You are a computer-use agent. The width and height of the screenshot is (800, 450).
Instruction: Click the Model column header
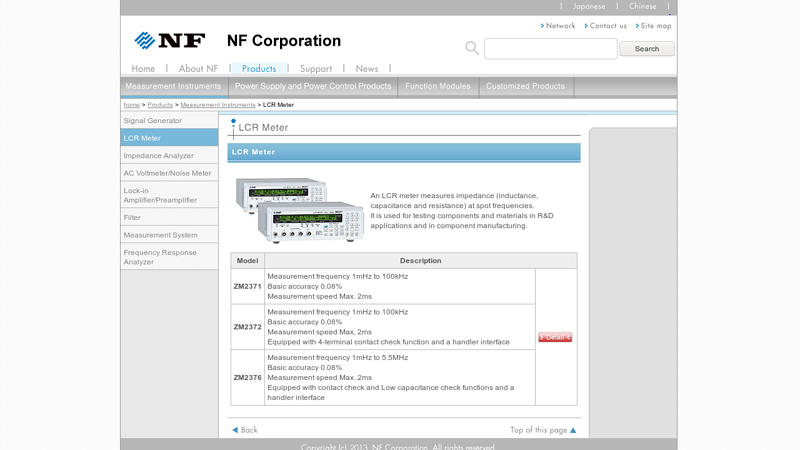[x=247, y=261]
